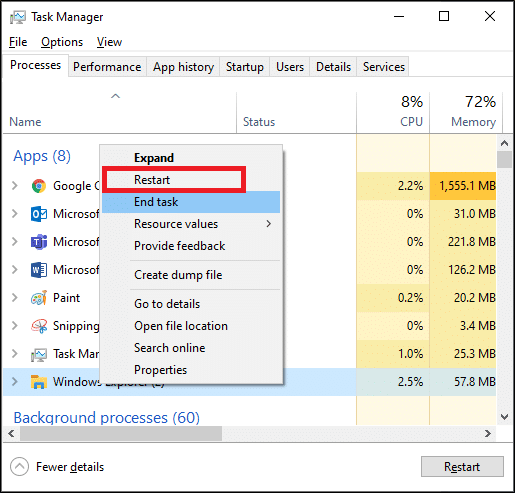Screen dimensions: 515x493
Task: Click the Windows Explorer folder icon
Action: [x=39, y=382]
